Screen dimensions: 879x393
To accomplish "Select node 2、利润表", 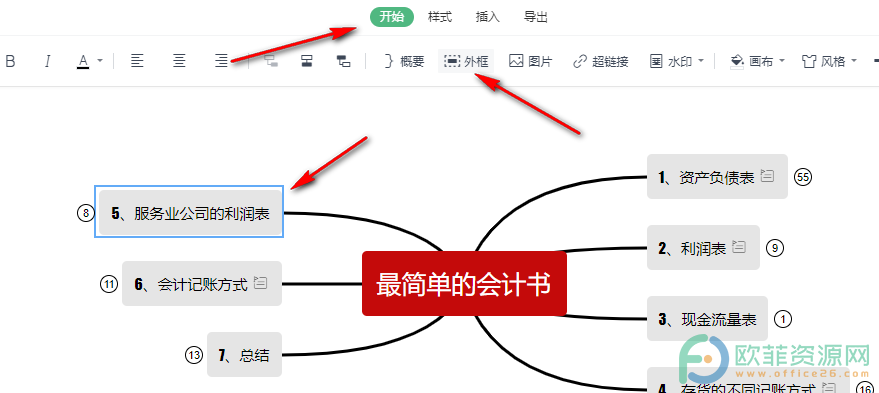I will click(703, 248).
